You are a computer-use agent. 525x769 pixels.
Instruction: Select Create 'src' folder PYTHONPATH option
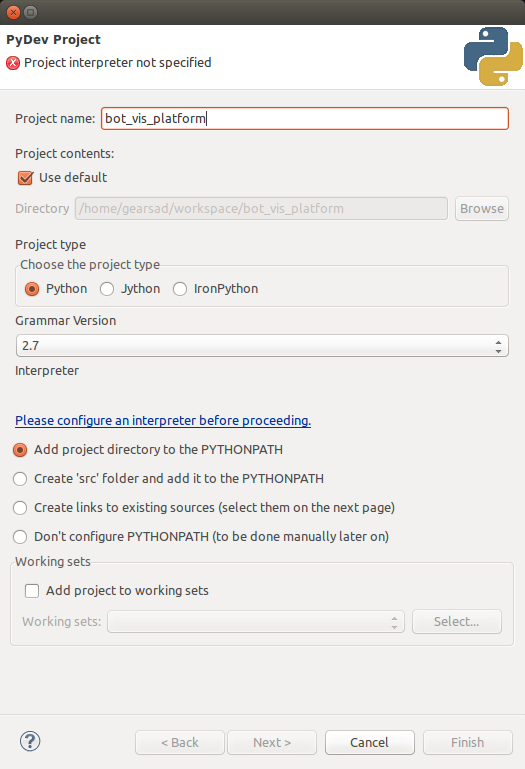(20, 479)
